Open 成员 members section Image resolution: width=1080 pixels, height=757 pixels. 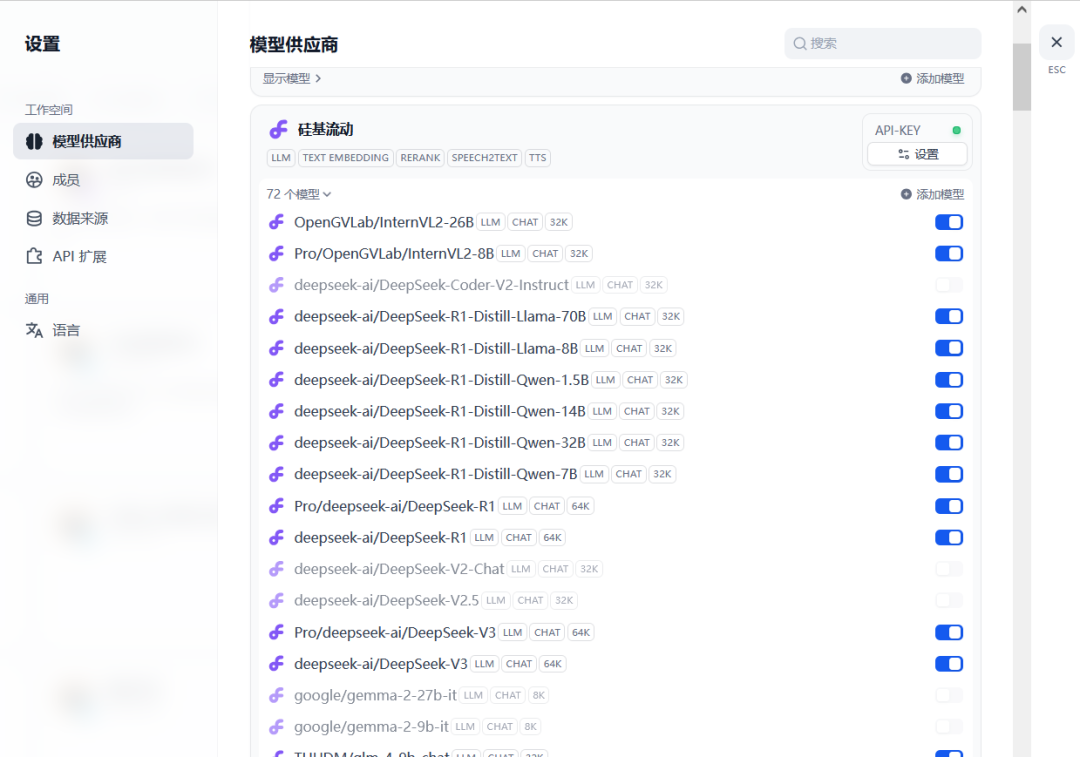coord(103,180)
